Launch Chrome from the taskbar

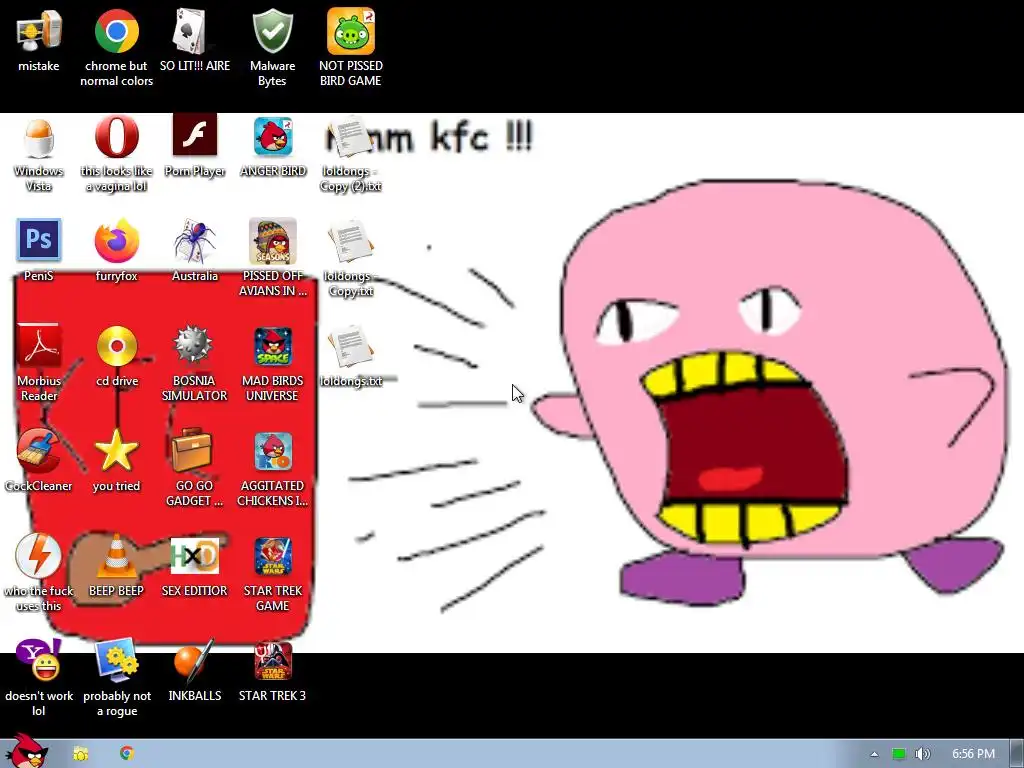[x=127, y=753]
